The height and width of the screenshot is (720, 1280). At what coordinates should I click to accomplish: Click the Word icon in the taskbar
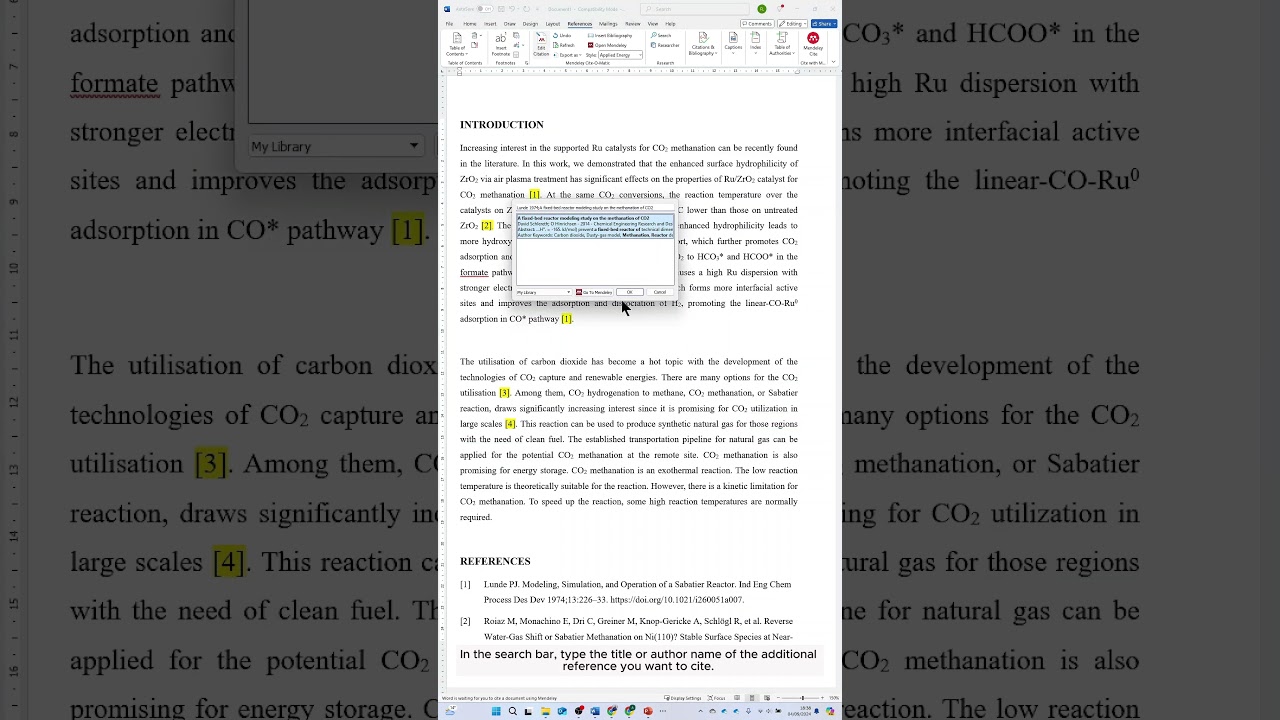pyautogui.click(x=595, y=711)
